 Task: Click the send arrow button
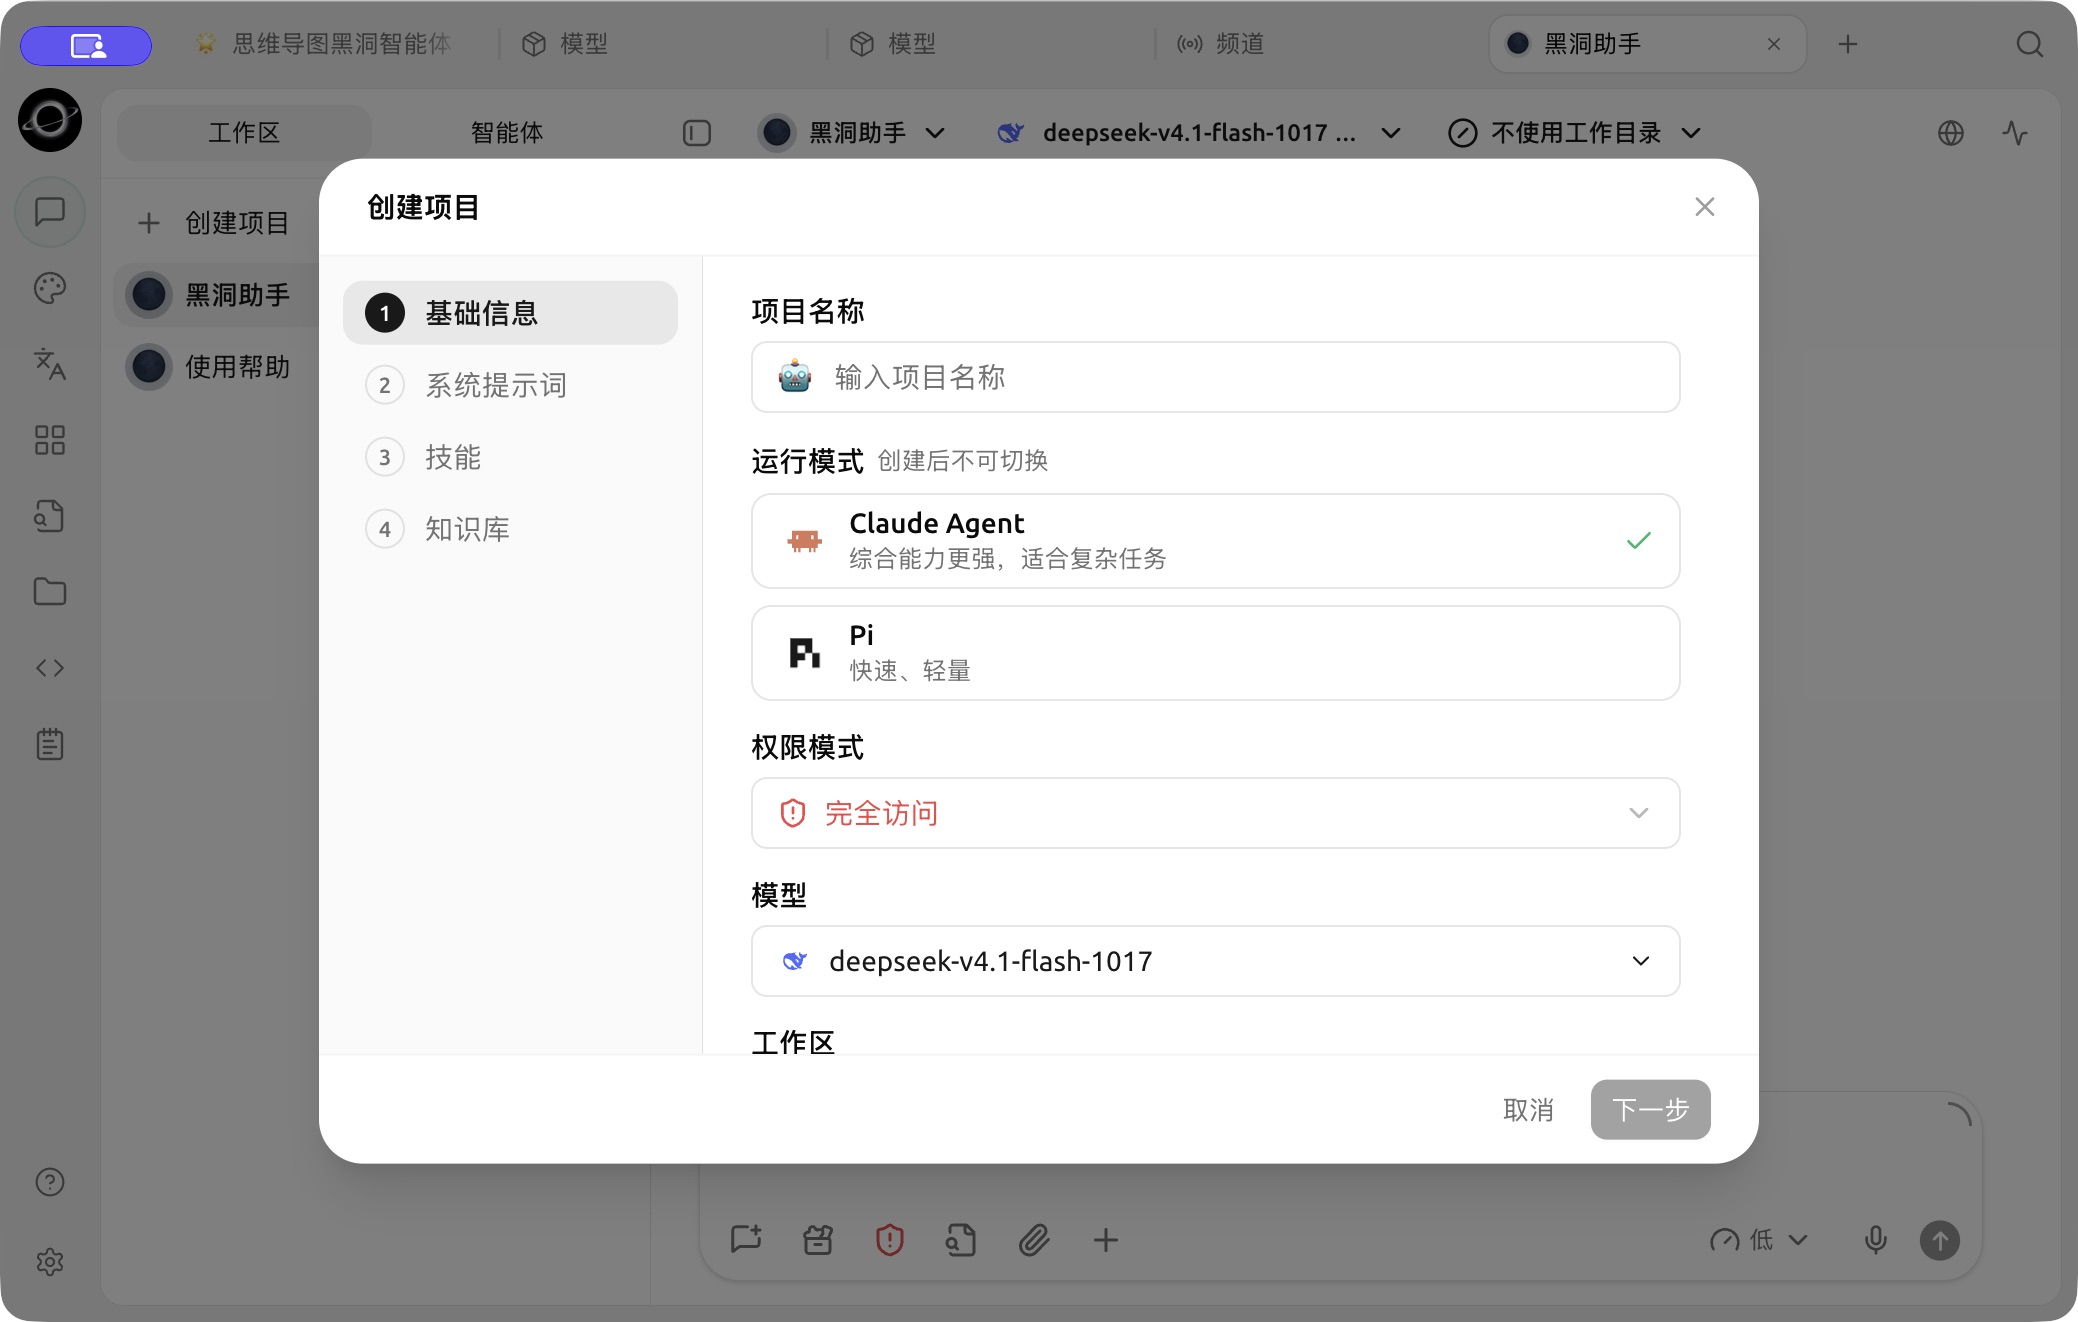click(x=1940, y=1240)
